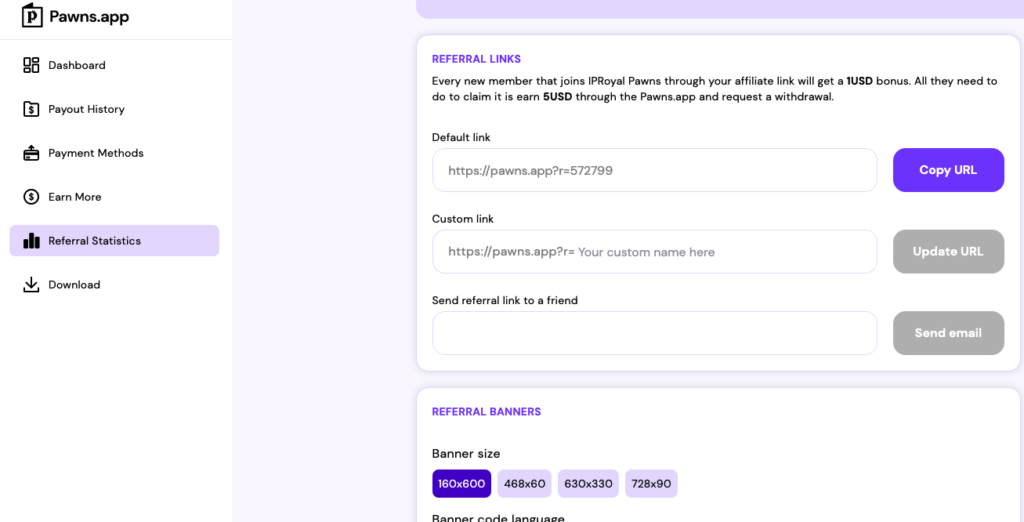Screen dimensions: 1024x522
Task: Click the Dashboard grid icon
Action: [x=31, y=65]
